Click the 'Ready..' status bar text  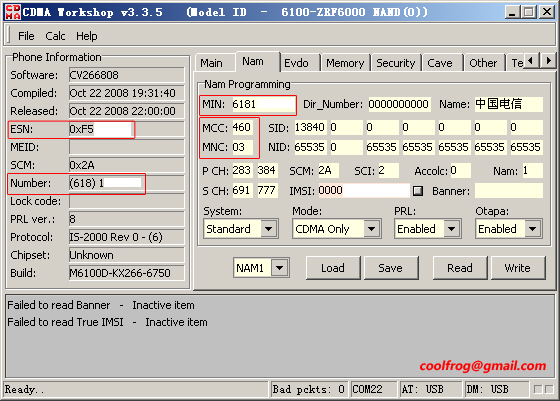[24, 389]
